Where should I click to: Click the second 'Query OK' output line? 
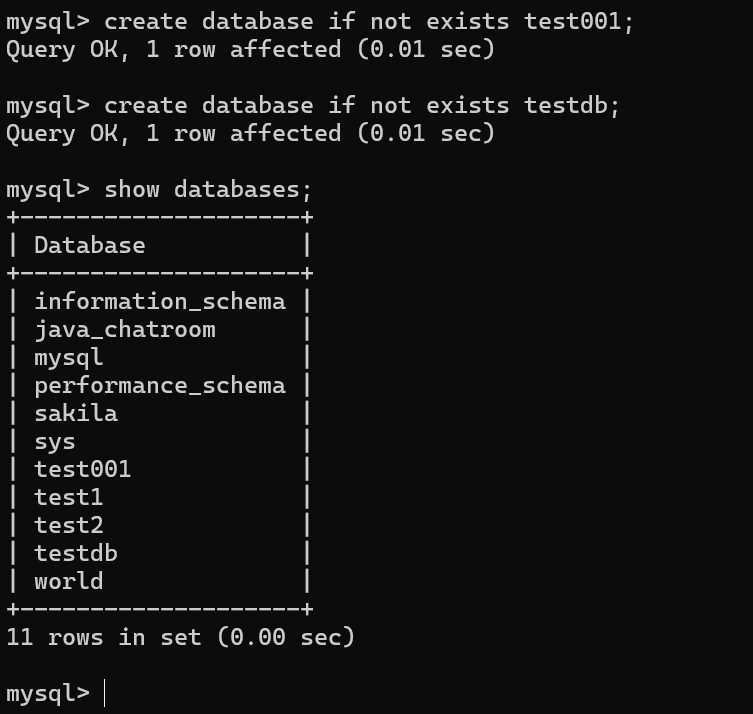pos(250,133)
